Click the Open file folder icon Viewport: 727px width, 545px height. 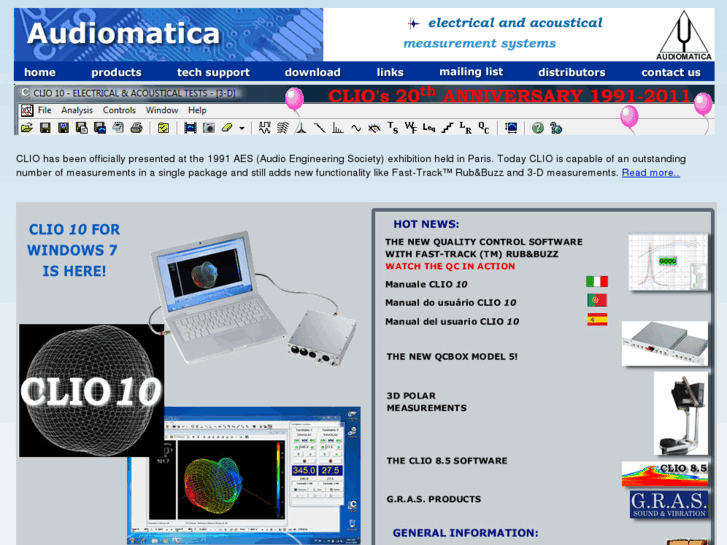pos(27,128)
